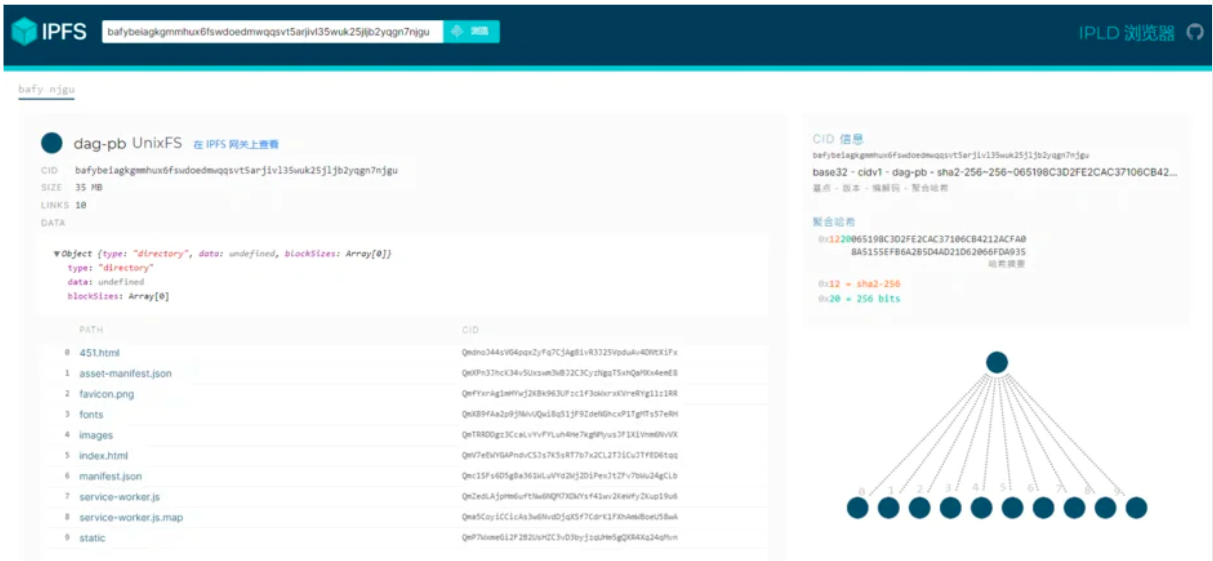1213x561 pixels.
Task: Click graph child node labeled 8
Action: pyautogui.click(x=1105, y=508)
